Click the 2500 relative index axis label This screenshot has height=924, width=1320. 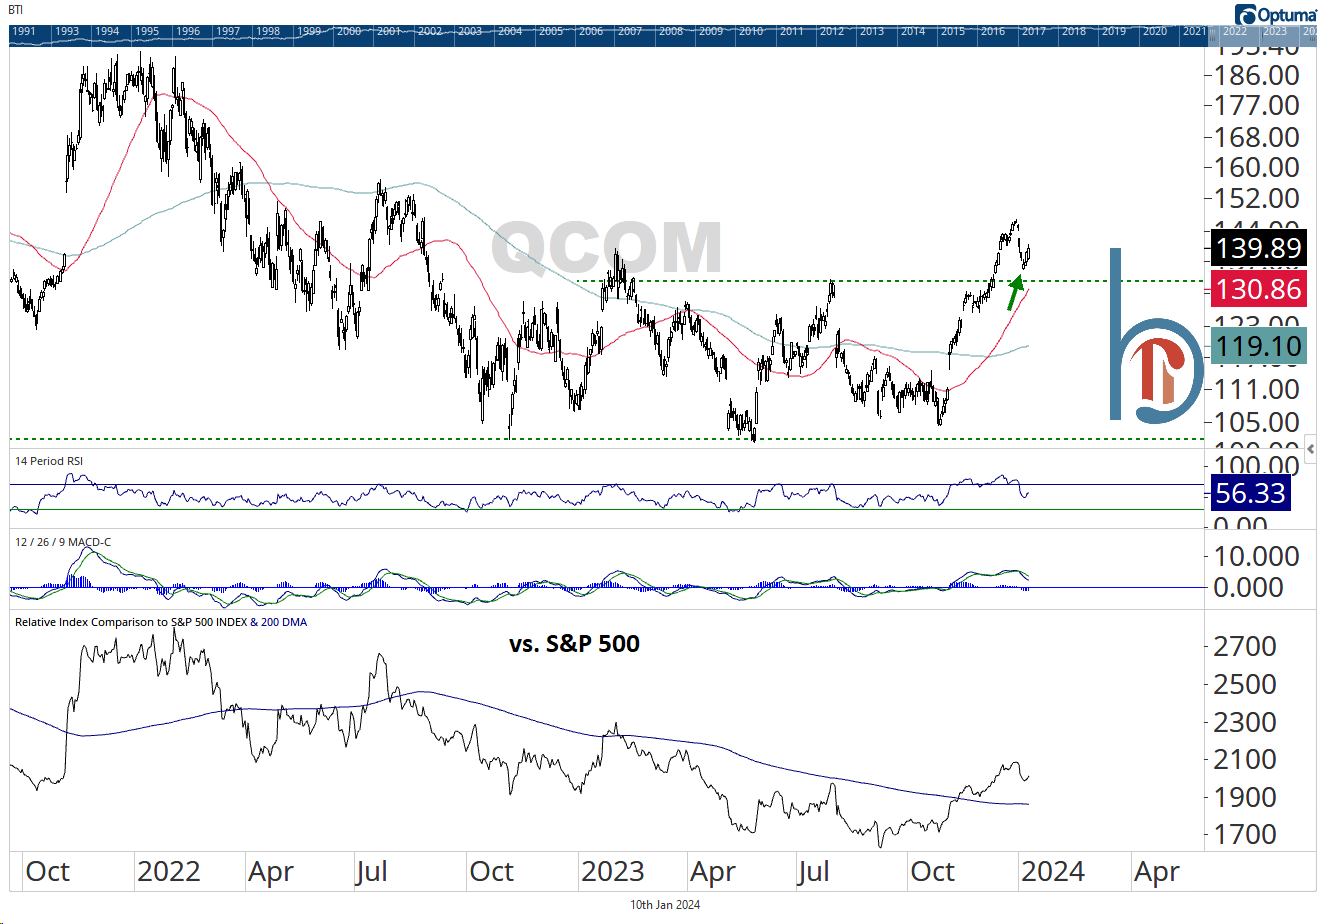pos(1245,684)
